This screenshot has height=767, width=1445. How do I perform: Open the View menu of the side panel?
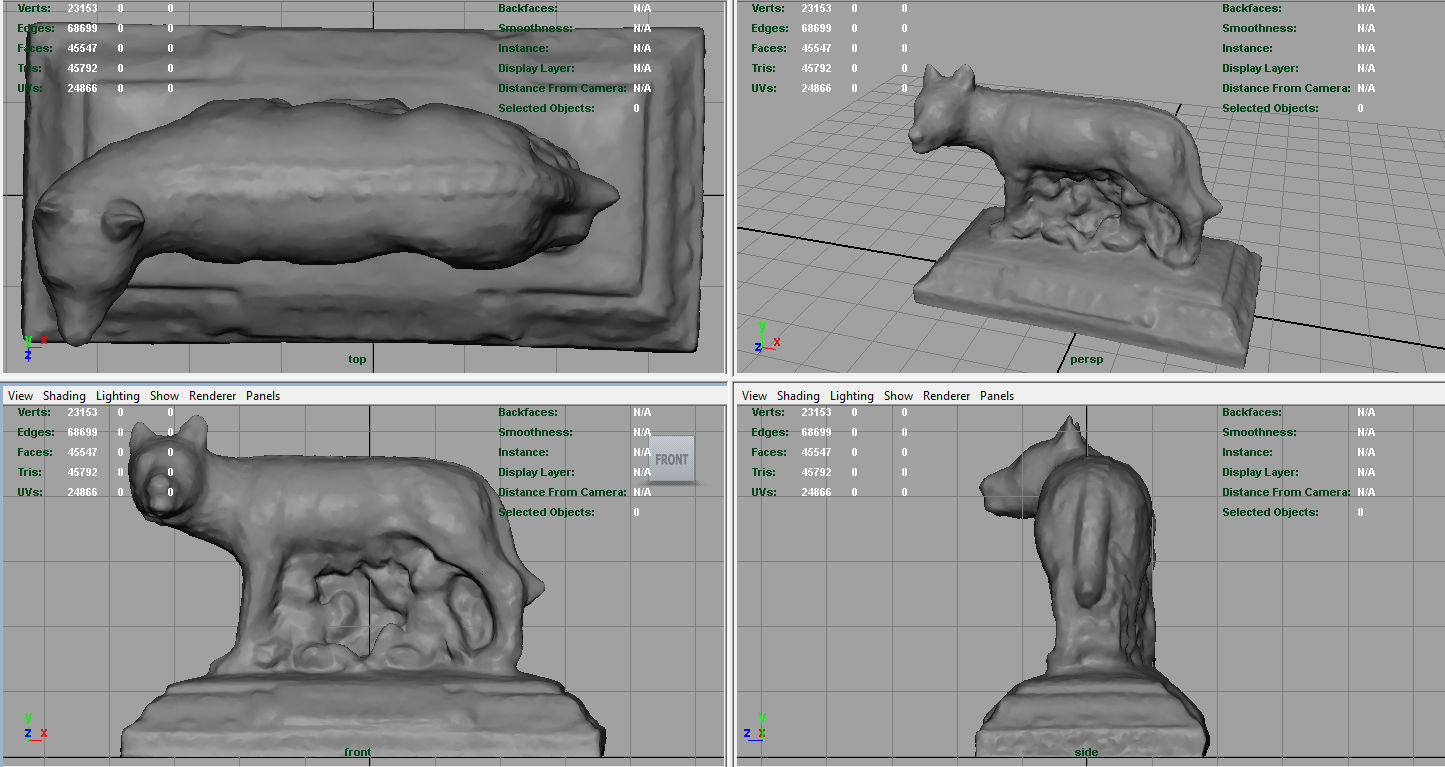pos(755,396)
